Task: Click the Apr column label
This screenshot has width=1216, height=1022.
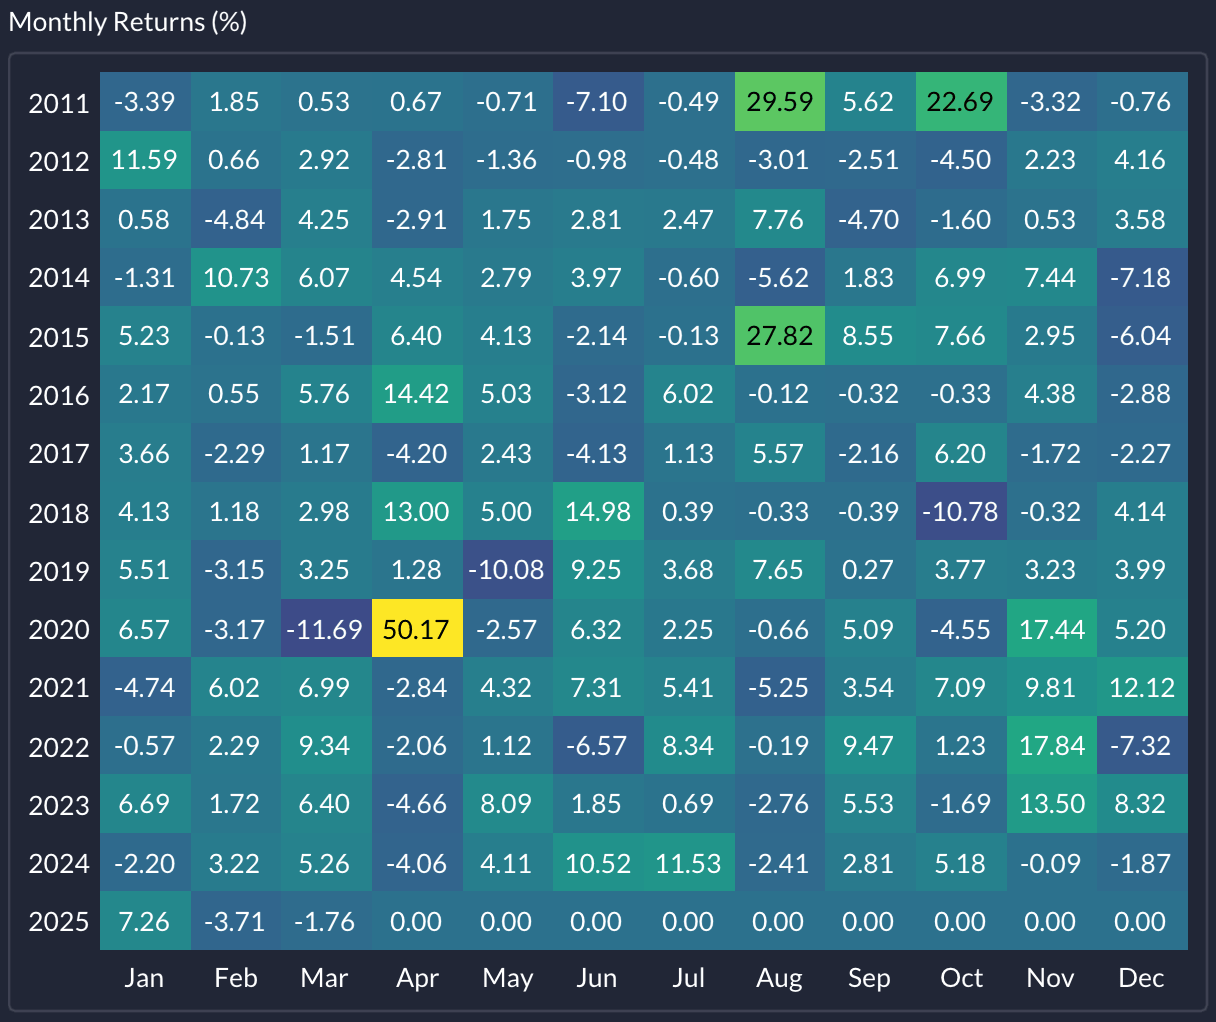Action: (x=417, y=979)
